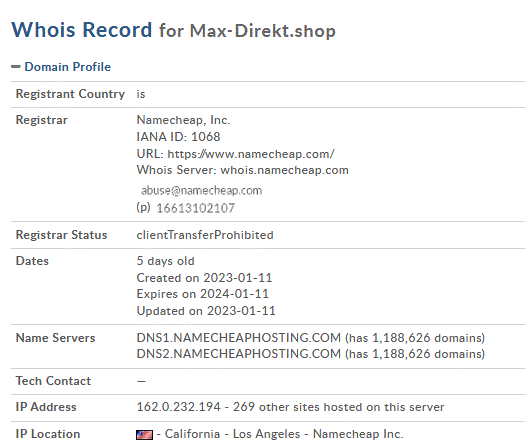
Task: Click the minus icon beside Domain Profile
Action: point(16,67)
